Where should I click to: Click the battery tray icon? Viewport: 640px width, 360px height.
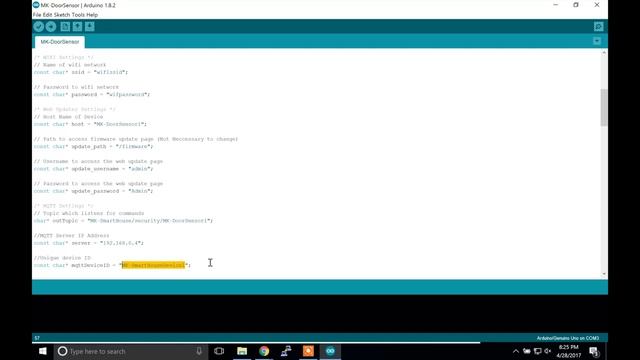527,351
